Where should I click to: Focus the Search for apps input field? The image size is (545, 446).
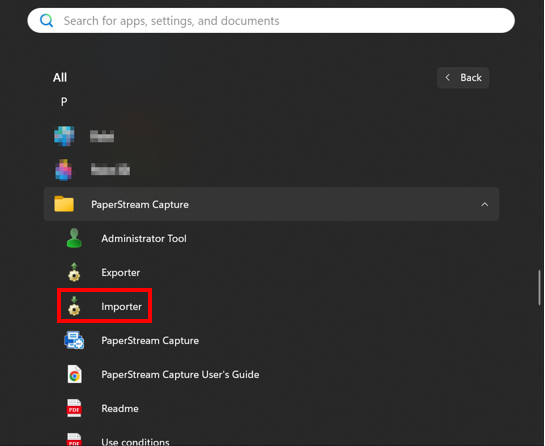point(271,21)
